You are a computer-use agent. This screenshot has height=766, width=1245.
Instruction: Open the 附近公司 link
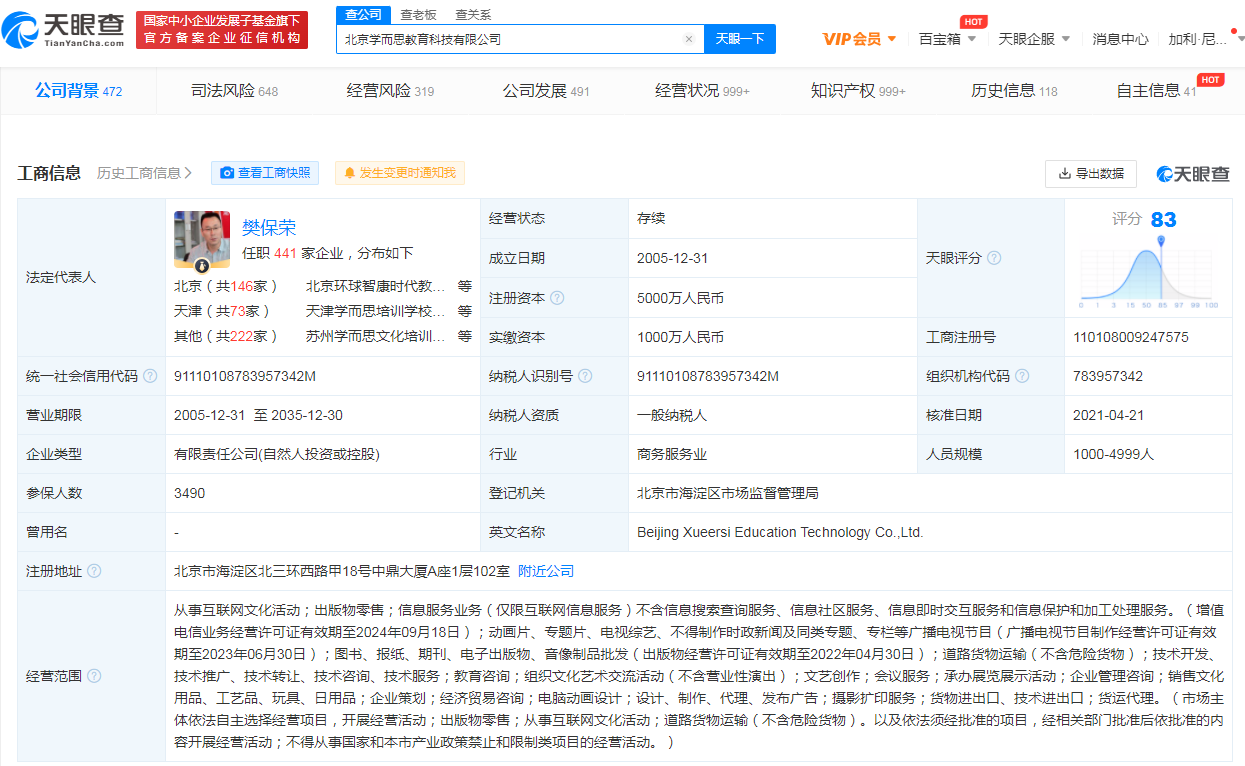(546, 571)
